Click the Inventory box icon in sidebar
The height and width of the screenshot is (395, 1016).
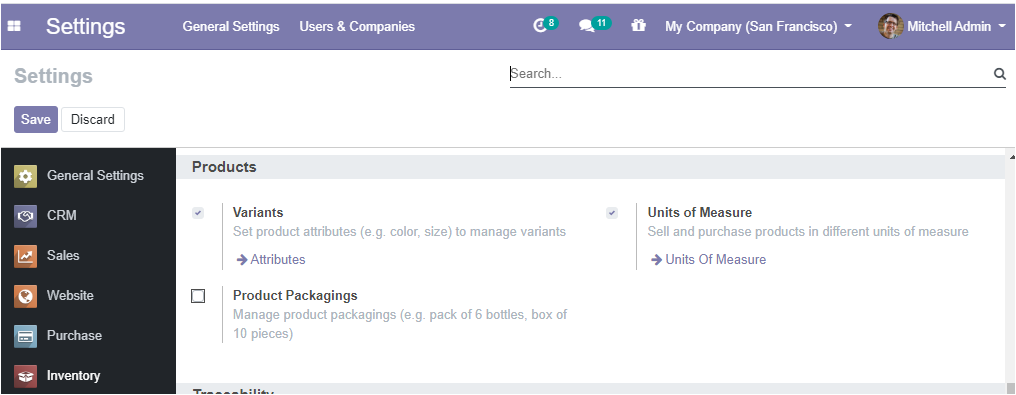(25, 376)
